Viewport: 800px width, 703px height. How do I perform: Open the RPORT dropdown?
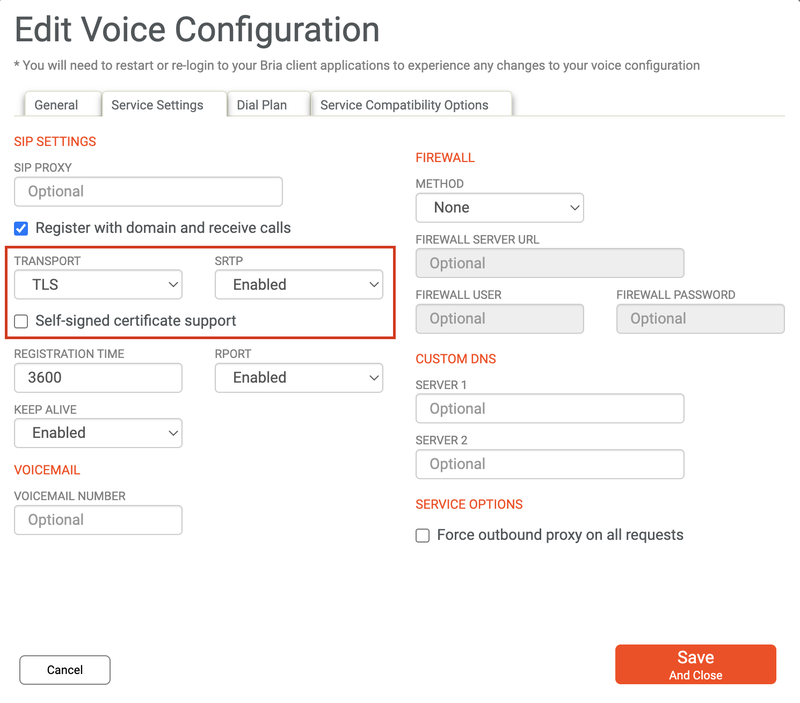tap(299, 378)
